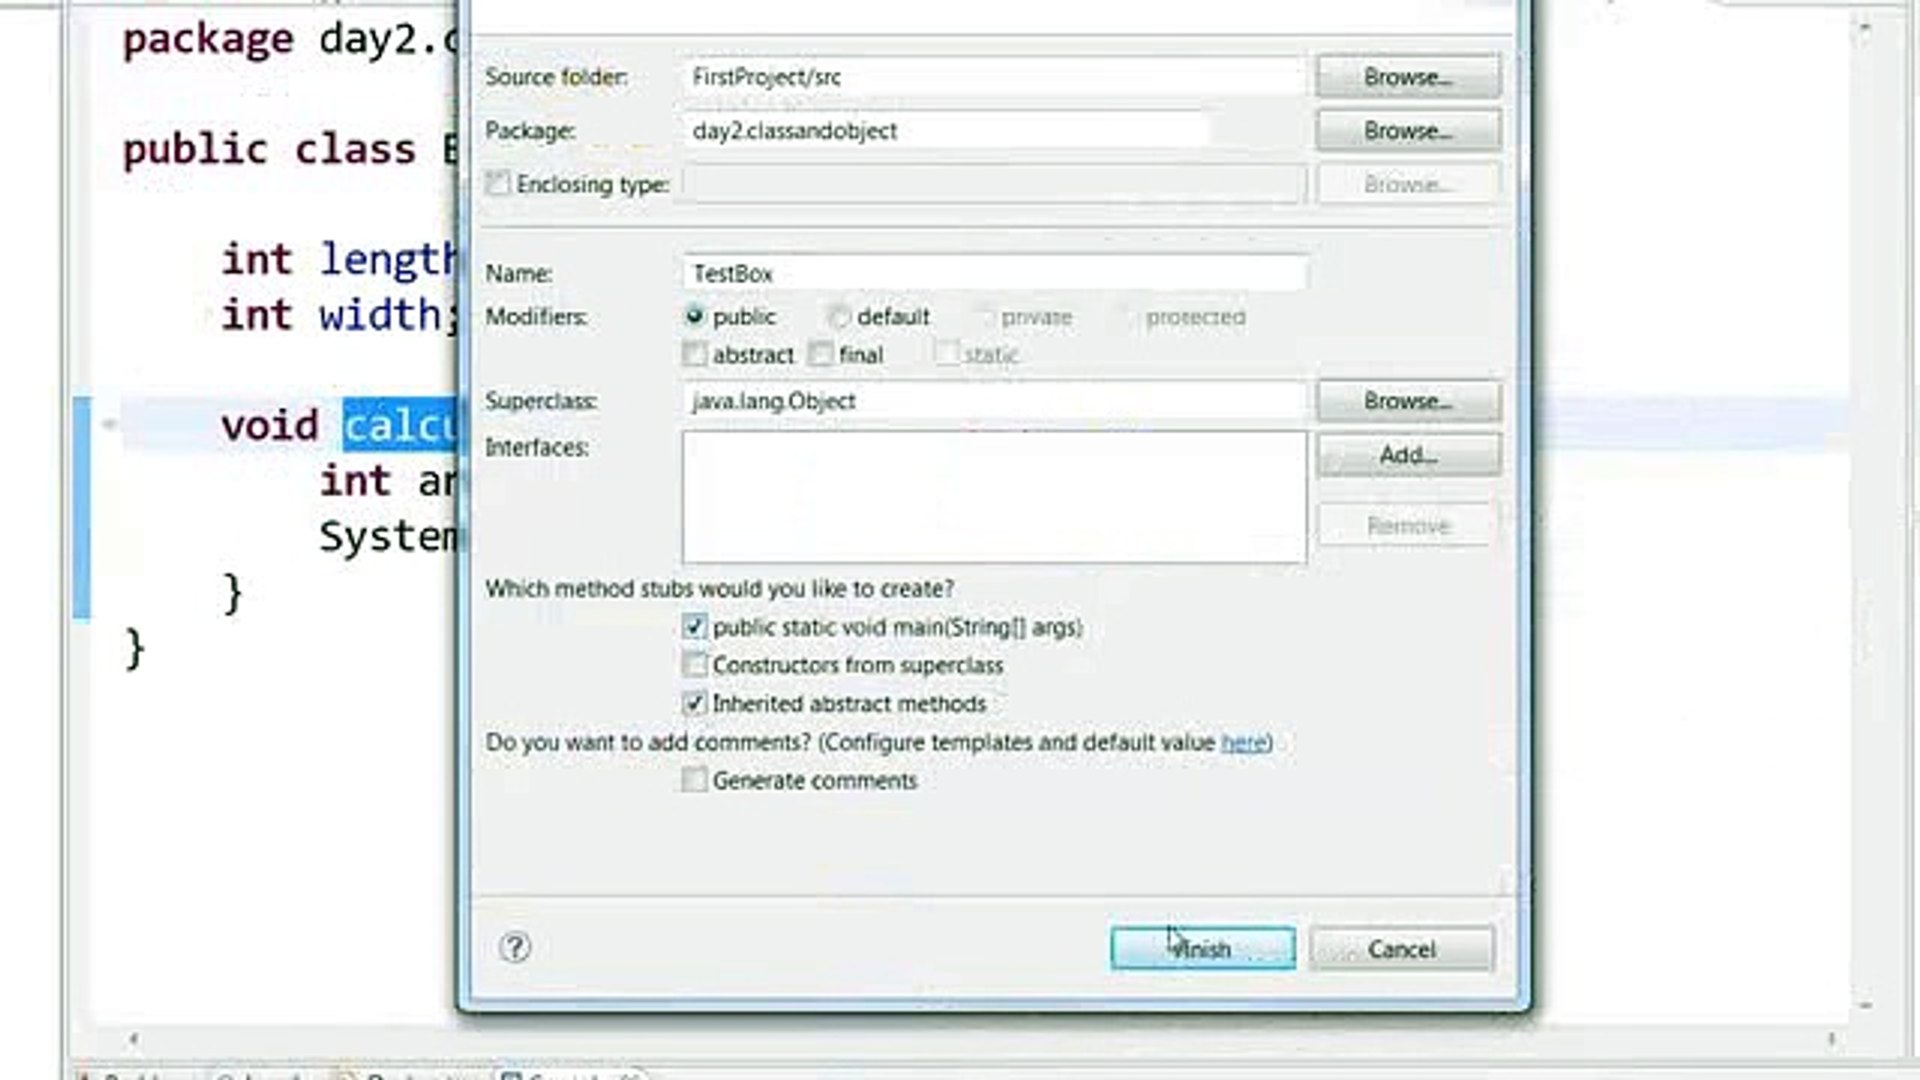Viewport: 1920px width, 1080px height.
Task: Enable the Enclosing type option
Action: [x=498, y=184]
